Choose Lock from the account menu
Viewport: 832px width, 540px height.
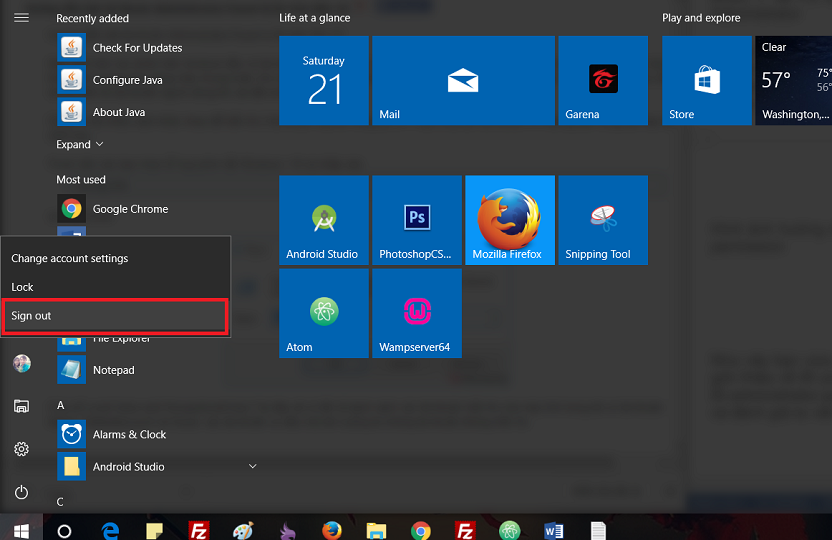(x=116, y=287)
